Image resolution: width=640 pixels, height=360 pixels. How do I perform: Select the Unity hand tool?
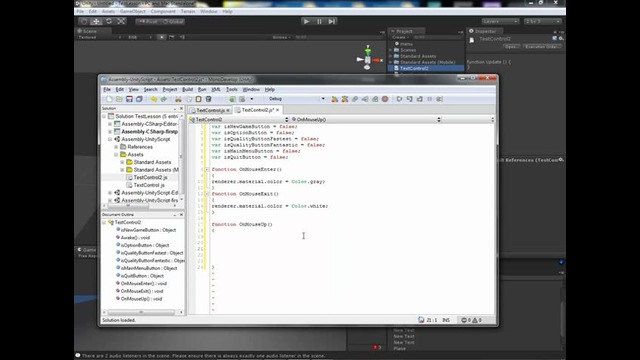pos(84,21)
